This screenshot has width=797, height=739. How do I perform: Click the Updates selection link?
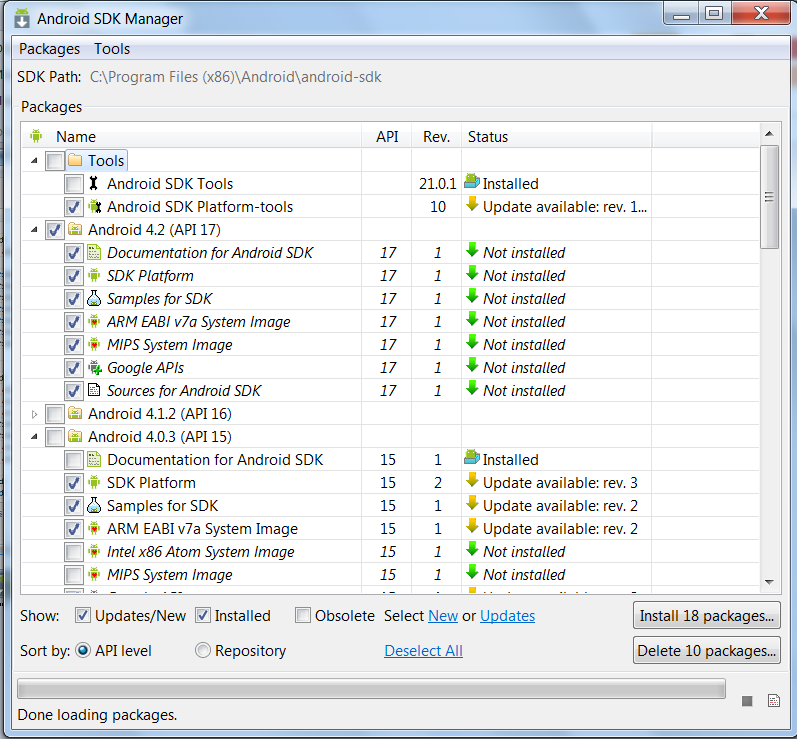coord(507,615)
